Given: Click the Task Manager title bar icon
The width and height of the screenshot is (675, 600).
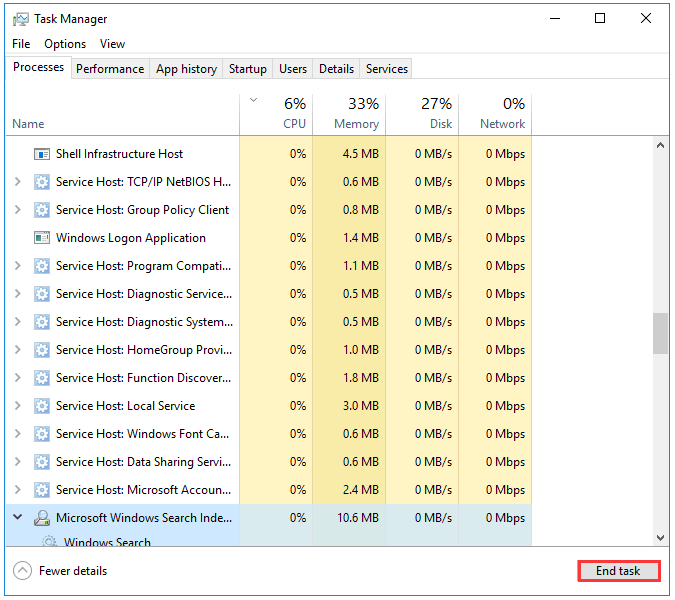Looking at the screenshot, I should tap(20, 19).
